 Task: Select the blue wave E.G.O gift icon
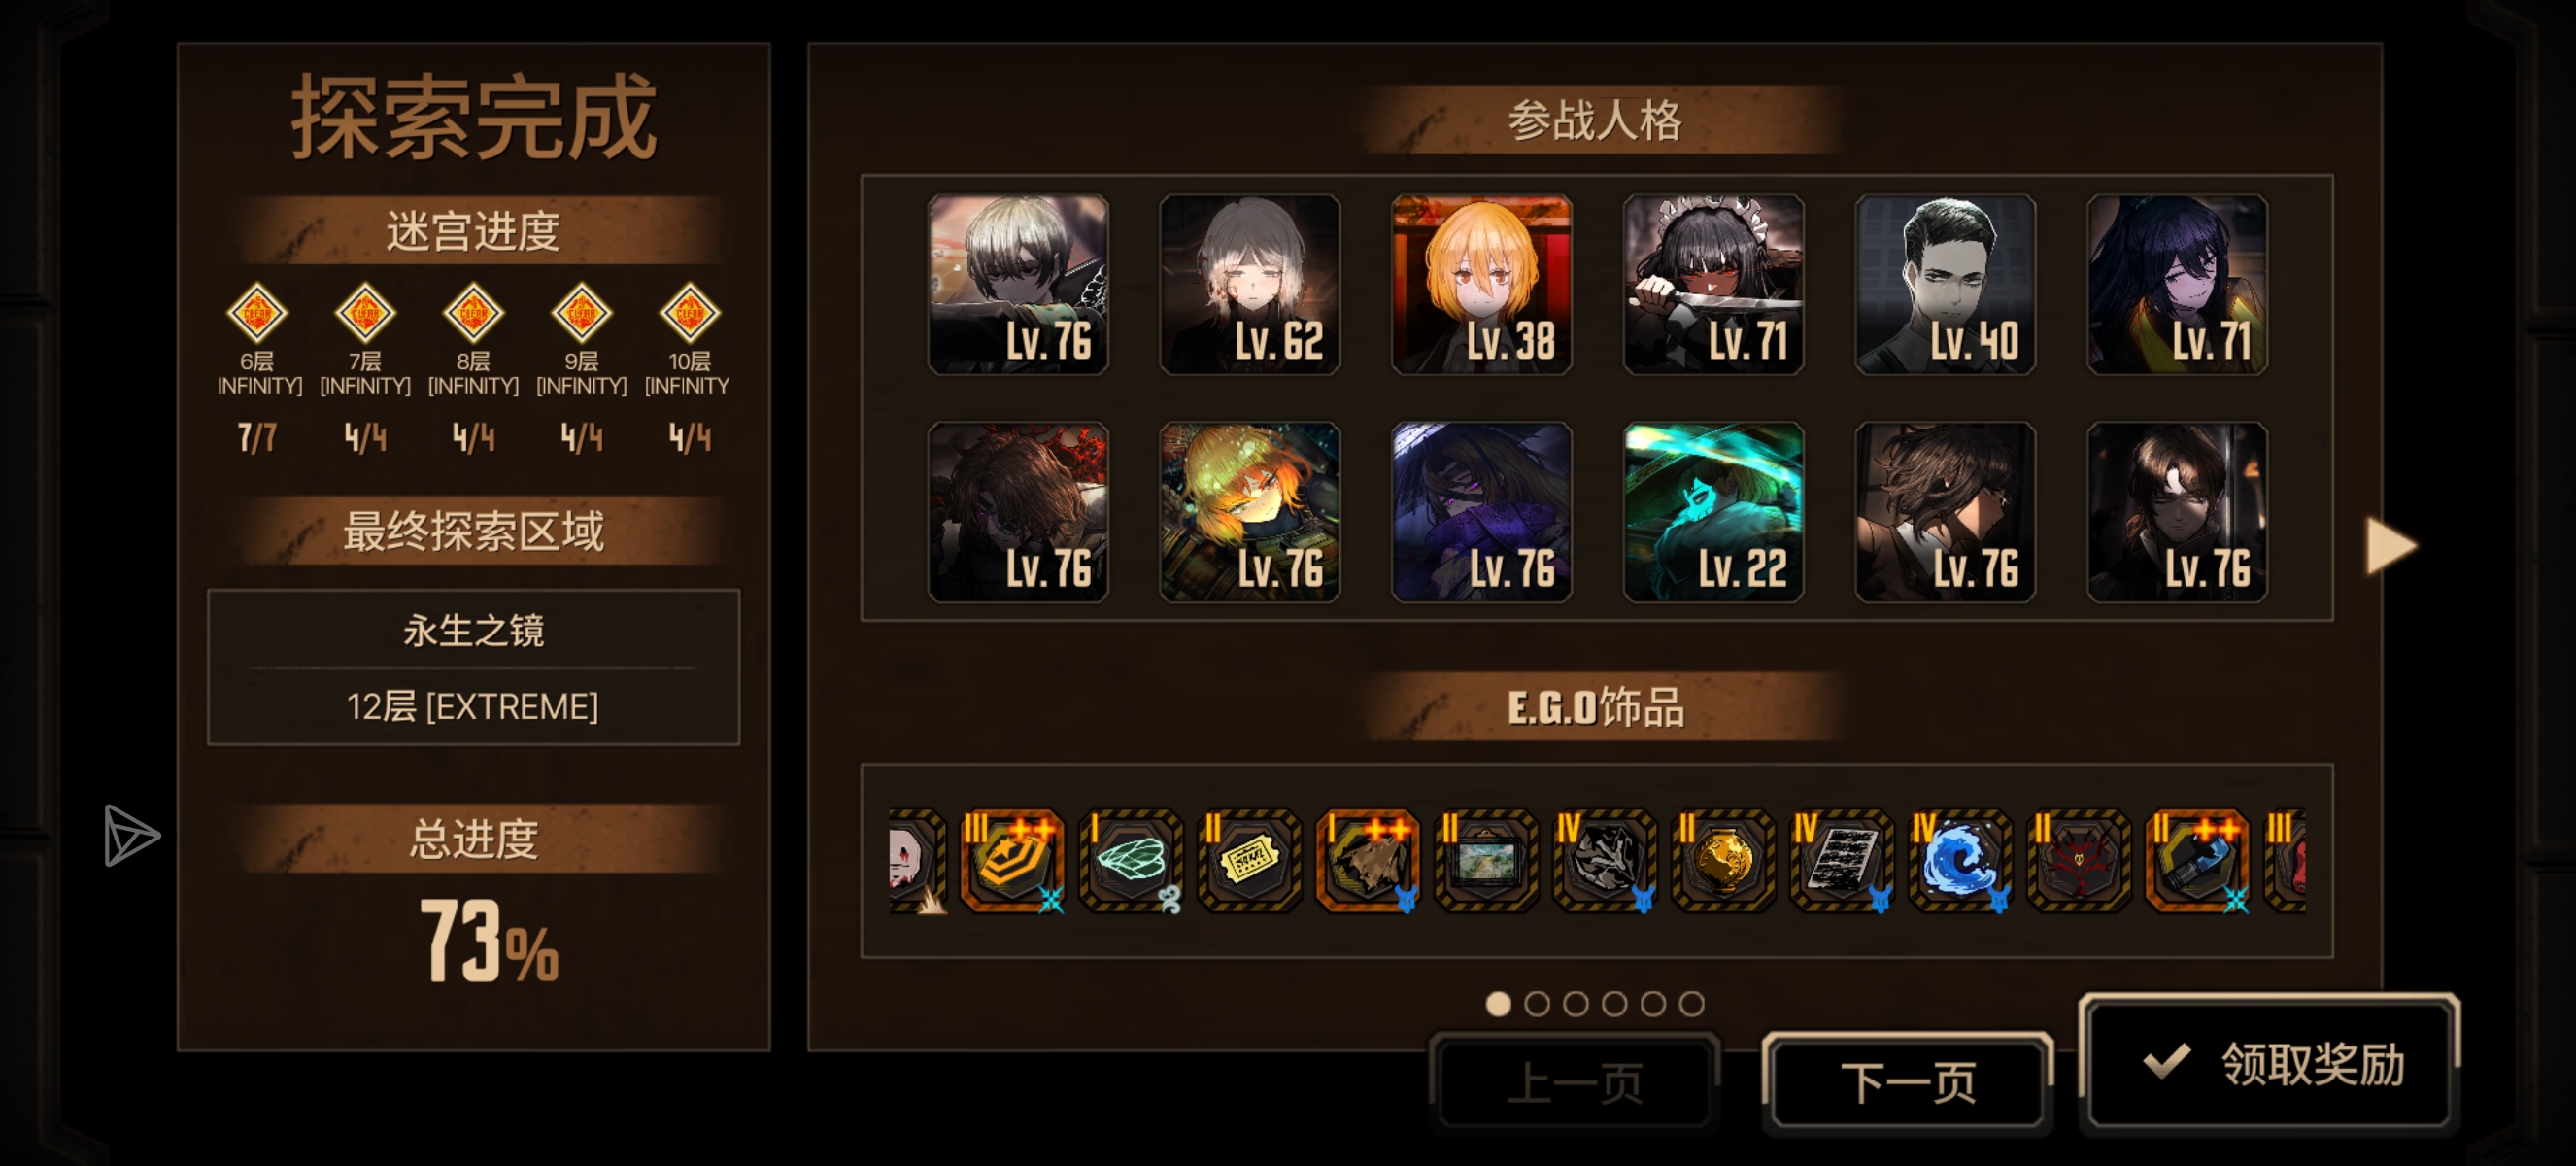(1958, 861)
